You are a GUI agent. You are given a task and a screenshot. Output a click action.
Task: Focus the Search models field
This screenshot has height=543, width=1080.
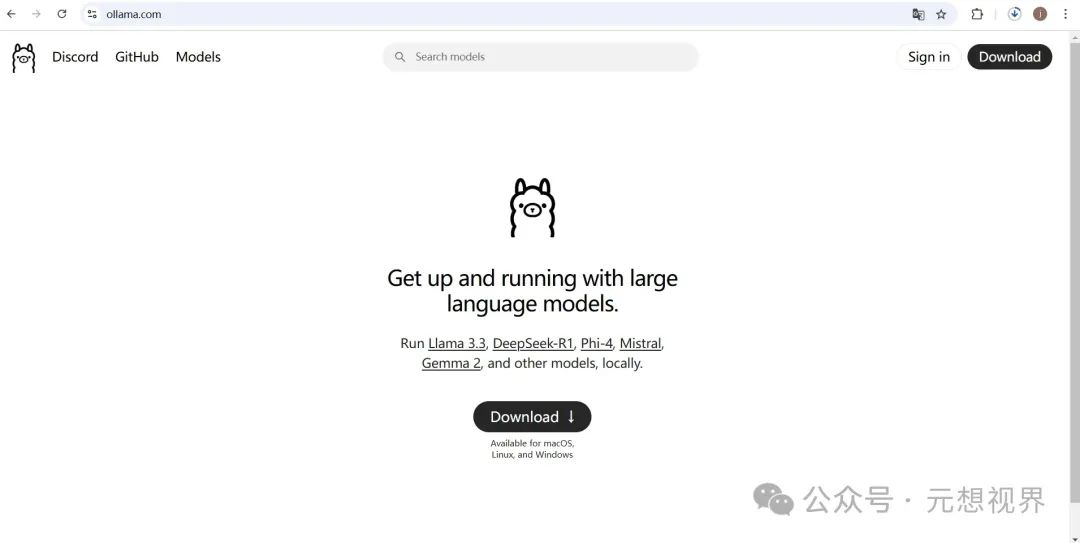coord(540,57)
